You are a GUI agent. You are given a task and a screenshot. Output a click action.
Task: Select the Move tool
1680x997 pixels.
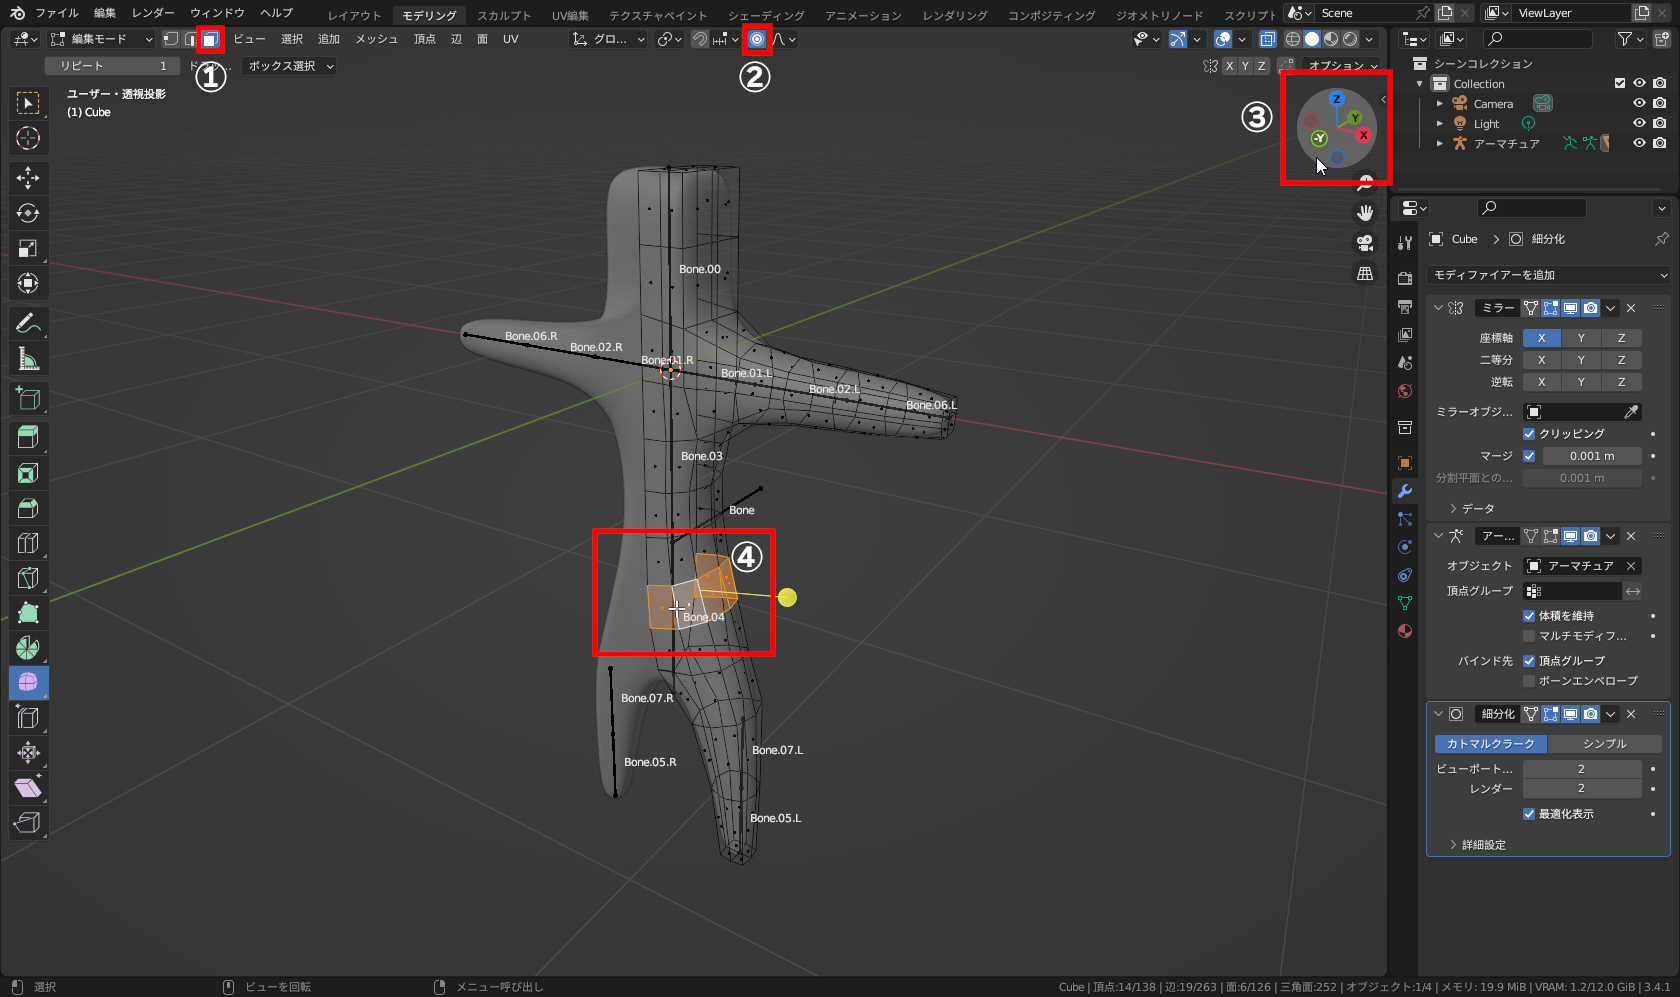click(28, 177)
